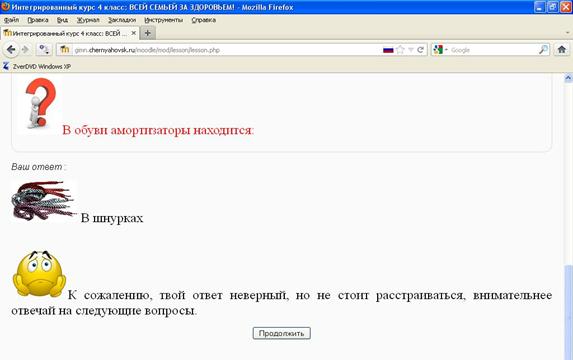Open the URL history dropdown arrow
Viewport: 573px width, 360px height.
(411, 50)
